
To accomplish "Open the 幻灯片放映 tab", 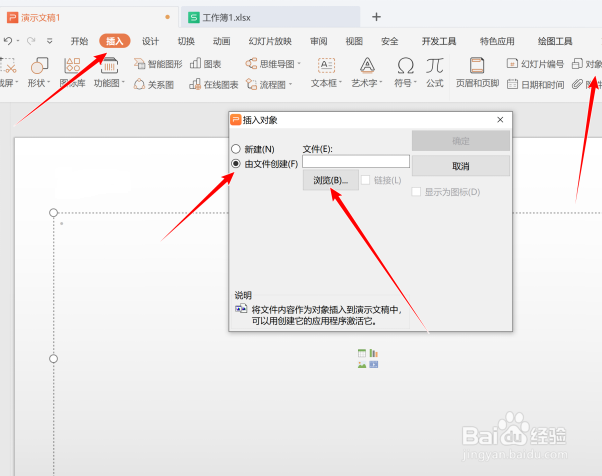I will [x=270, y=41].
